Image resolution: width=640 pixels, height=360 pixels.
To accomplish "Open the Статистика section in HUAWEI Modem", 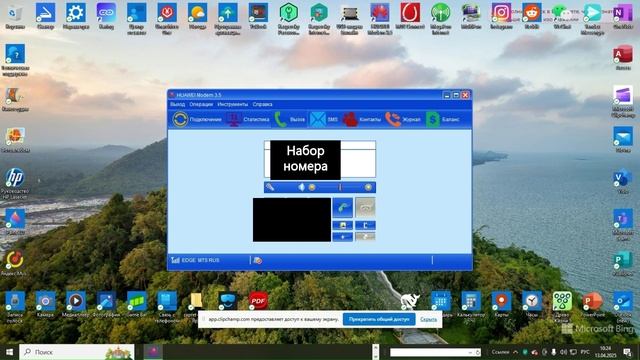I will coord(248,119).
